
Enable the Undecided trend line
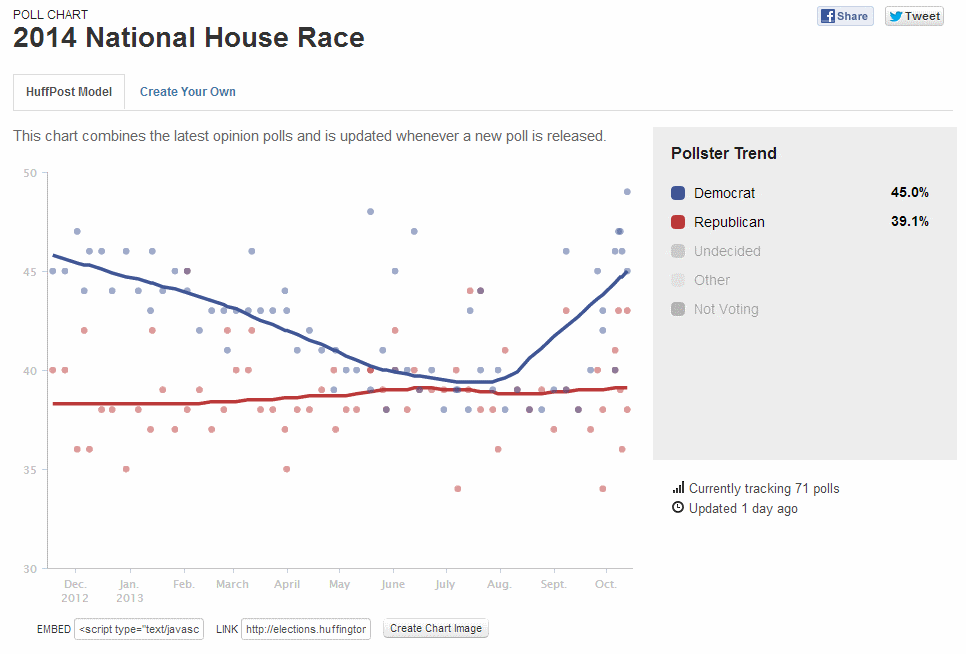[727, 251]
